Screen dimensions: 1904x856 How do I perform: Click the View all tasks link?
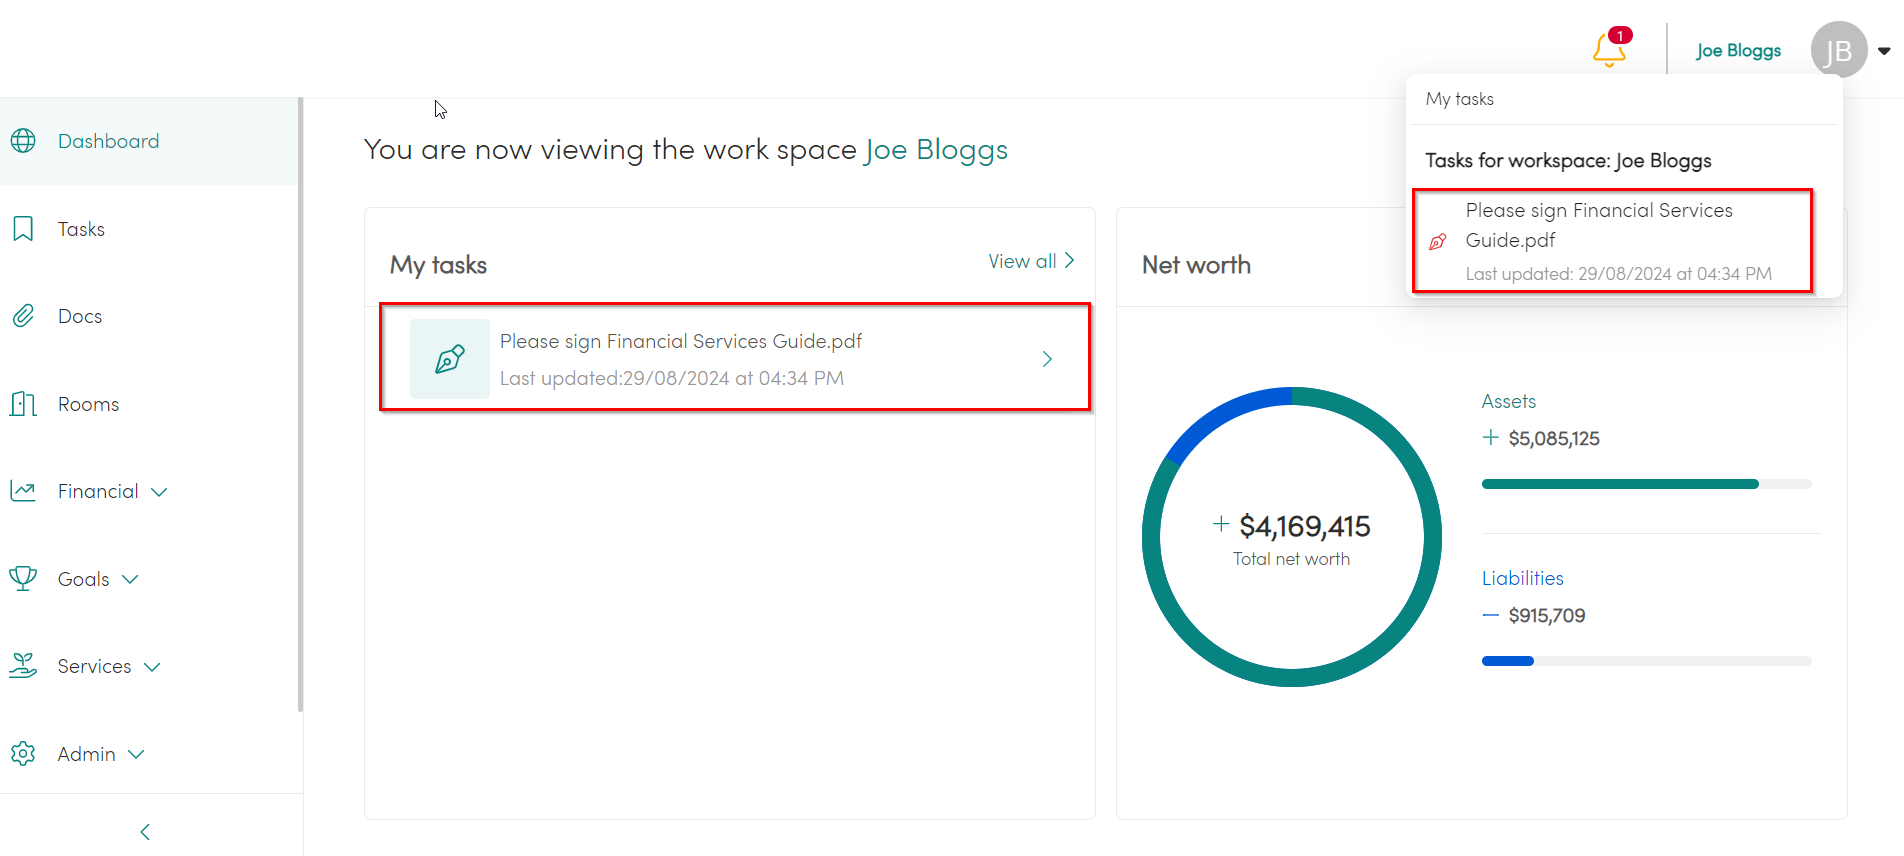(1030, 261)
